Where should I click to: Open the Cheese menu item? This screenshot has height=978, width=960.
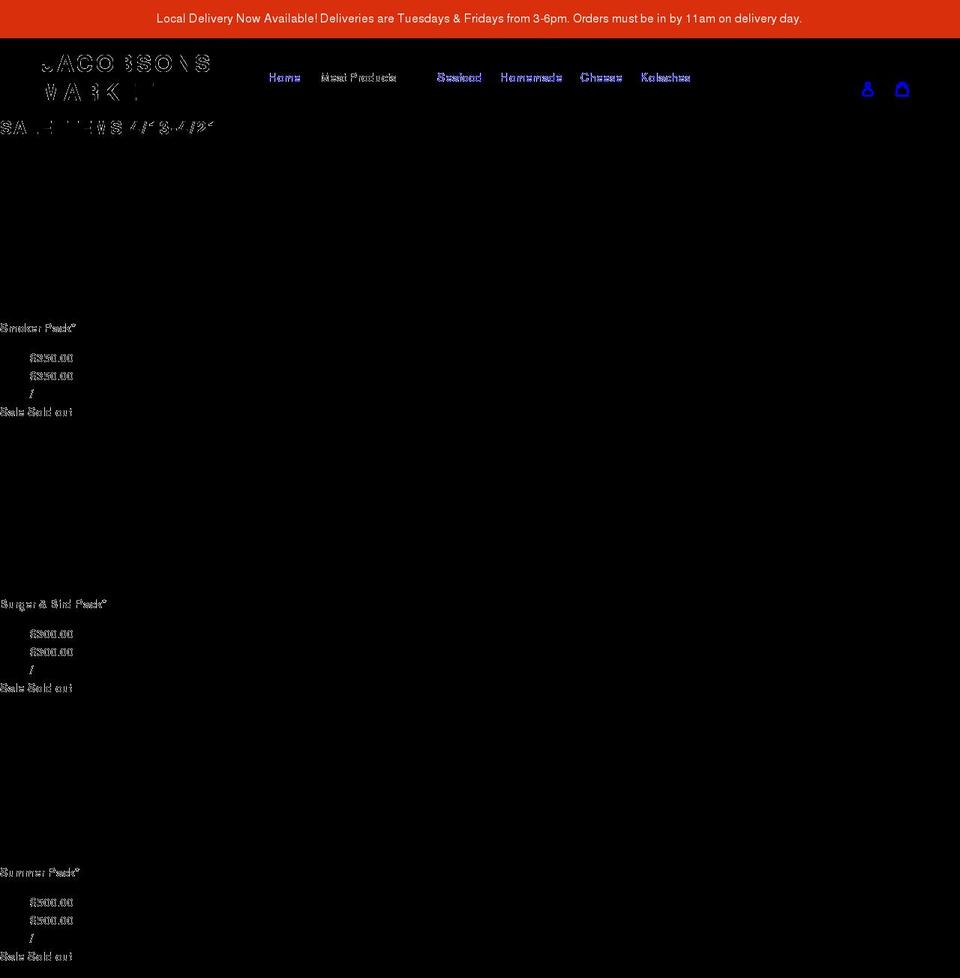(x=601, y=77)
